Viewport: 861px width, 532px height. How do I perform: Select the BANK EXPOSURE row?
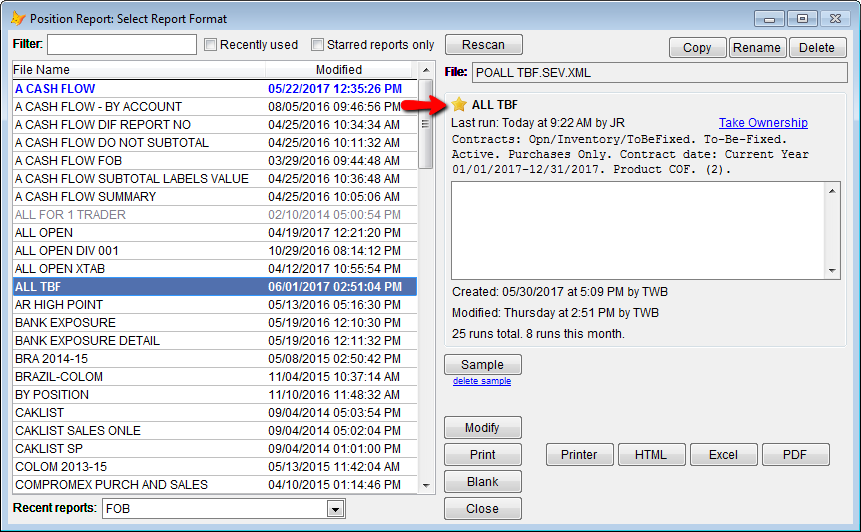point(215,323)
